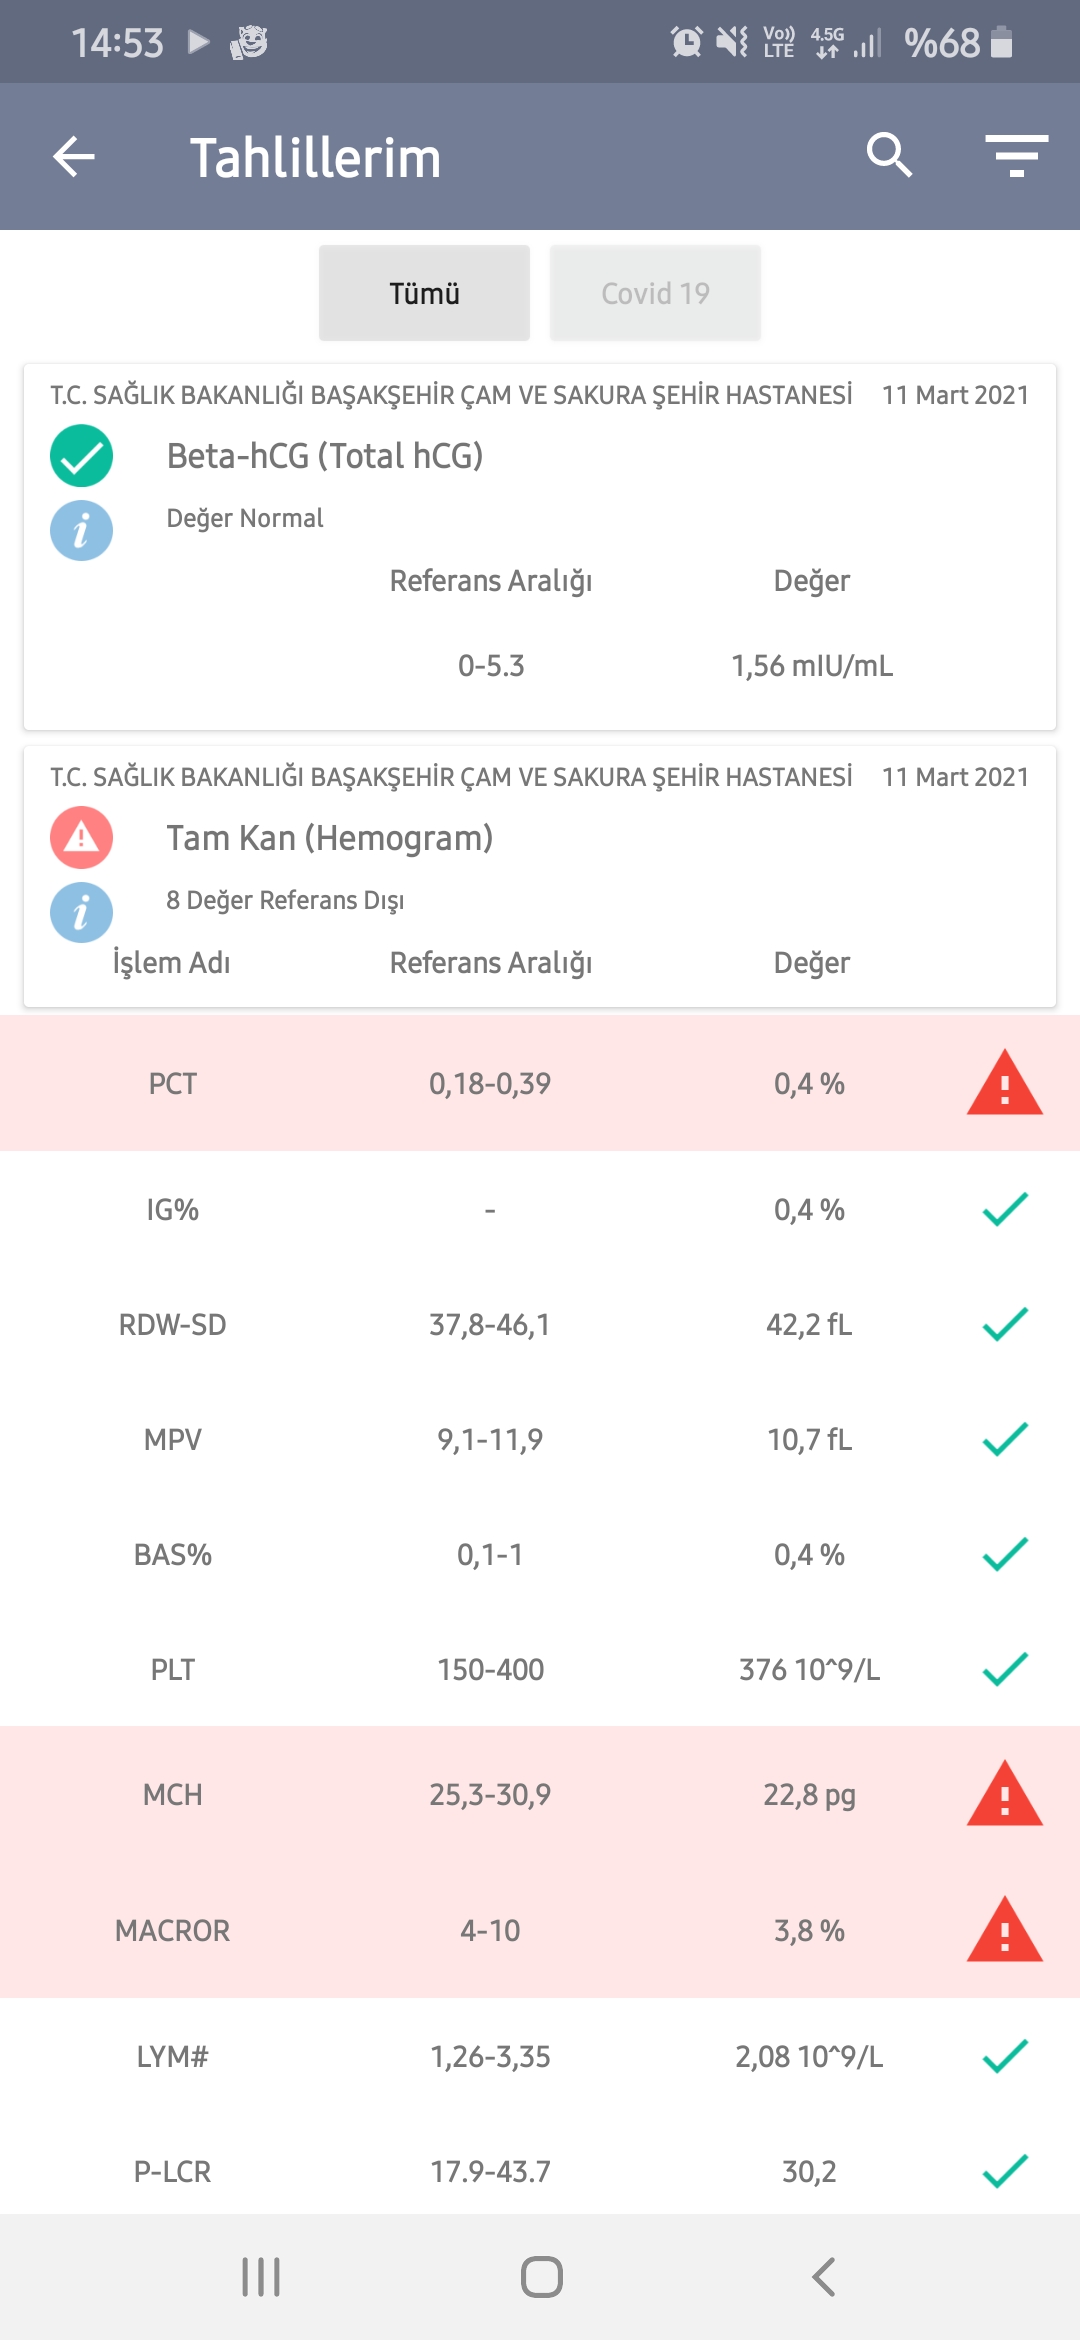Tap warning triangle on MACROR row

1004,1930
